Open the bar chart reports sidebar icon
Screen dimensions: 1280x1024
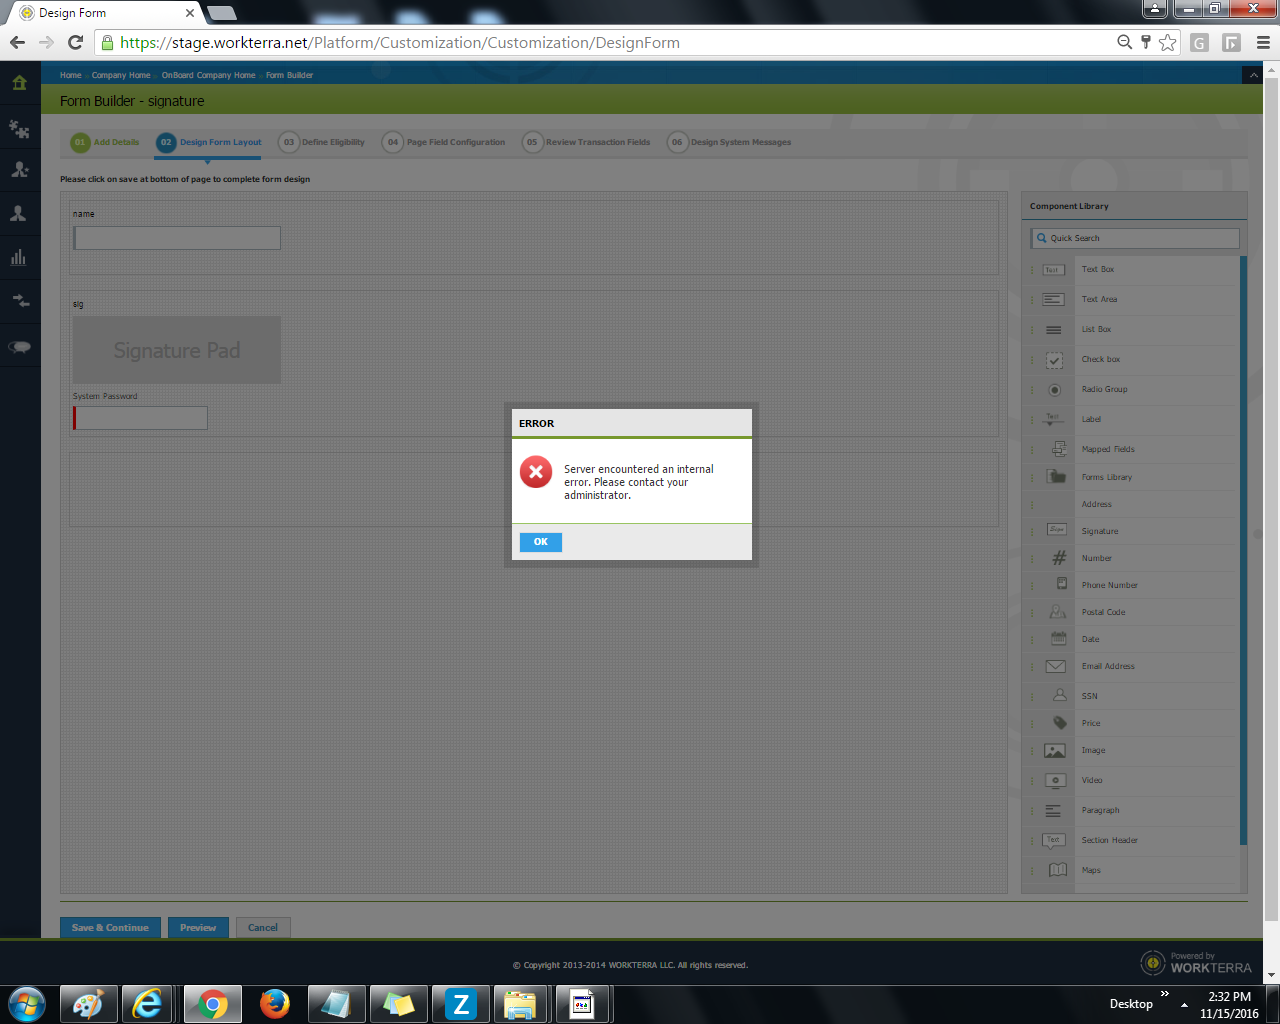coord(19,257)
